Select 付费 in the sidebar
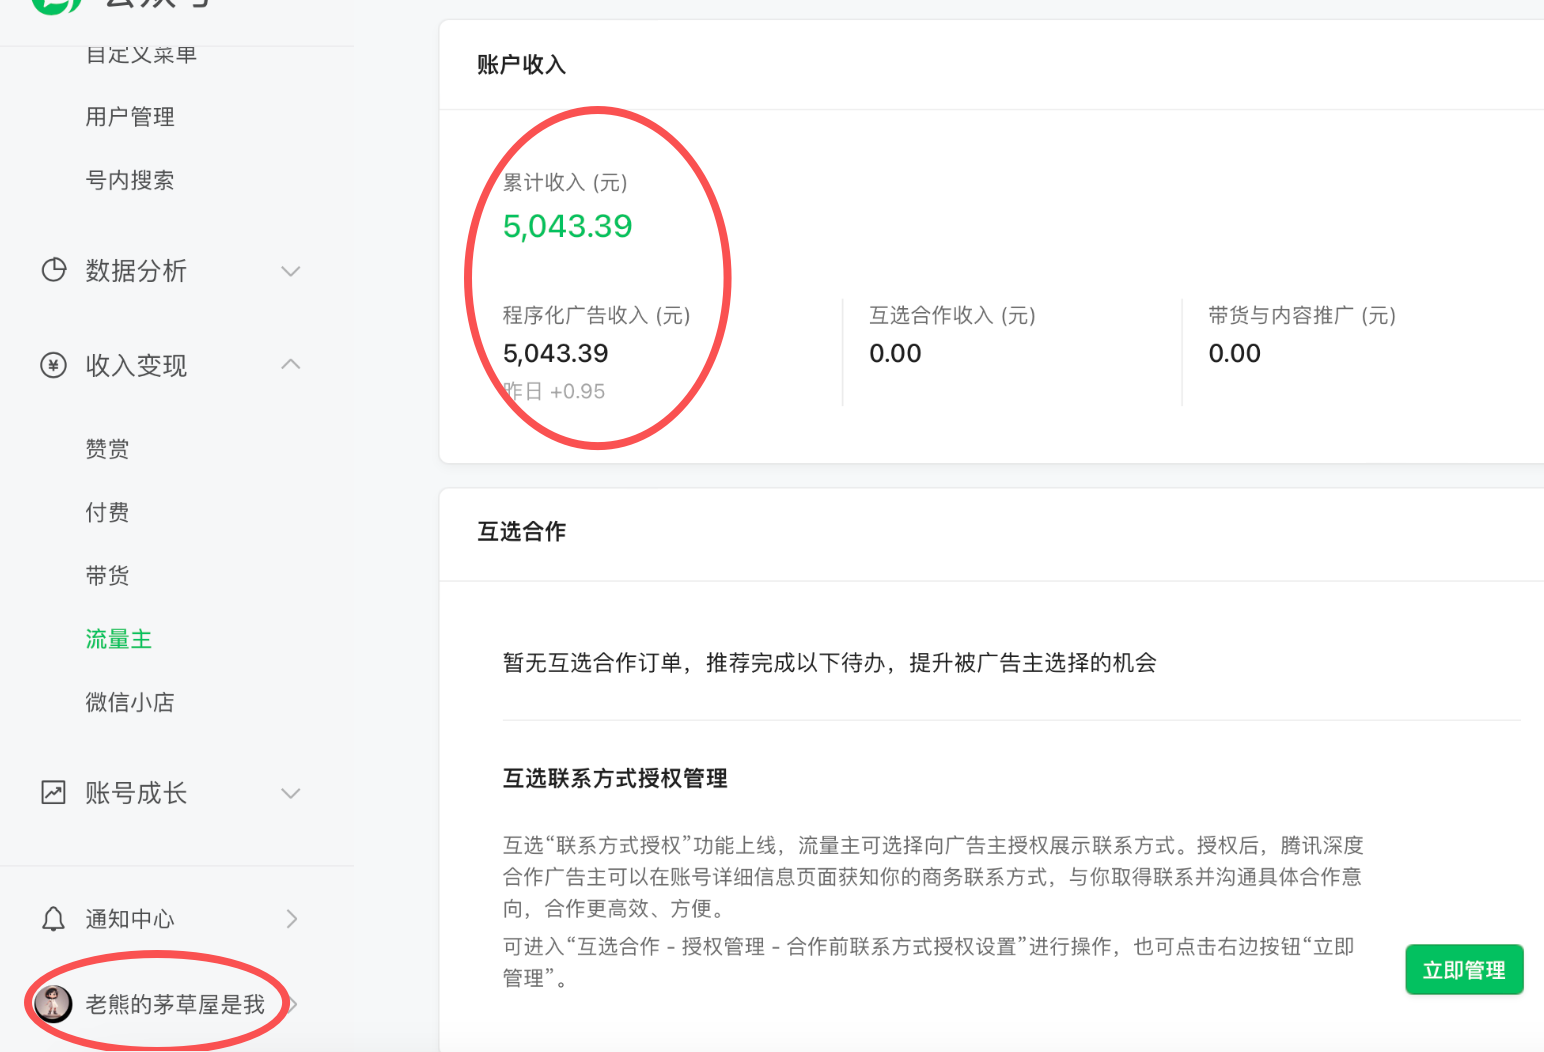The width and height of the screenshot is (1544, 1052). (107, 513)
